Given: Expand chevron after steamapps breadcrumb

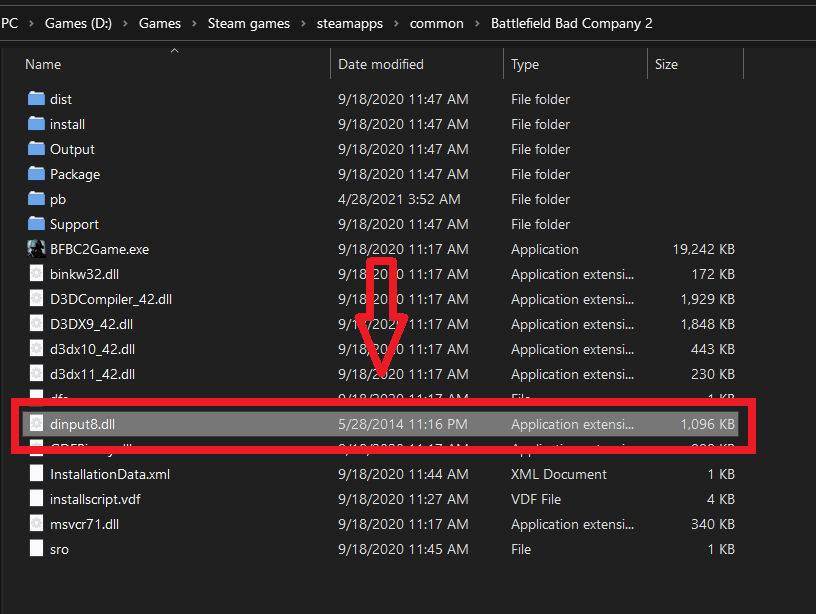Looking at the screenshot, I should click(x=396, y=23).
